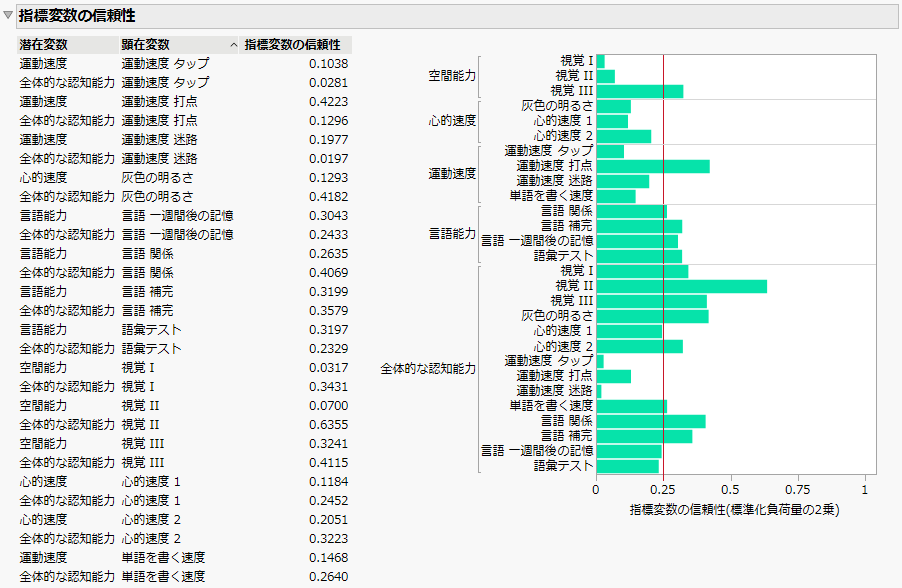Click the value 0.3043 for 言語 一週間後の記憶

[328, 216]
